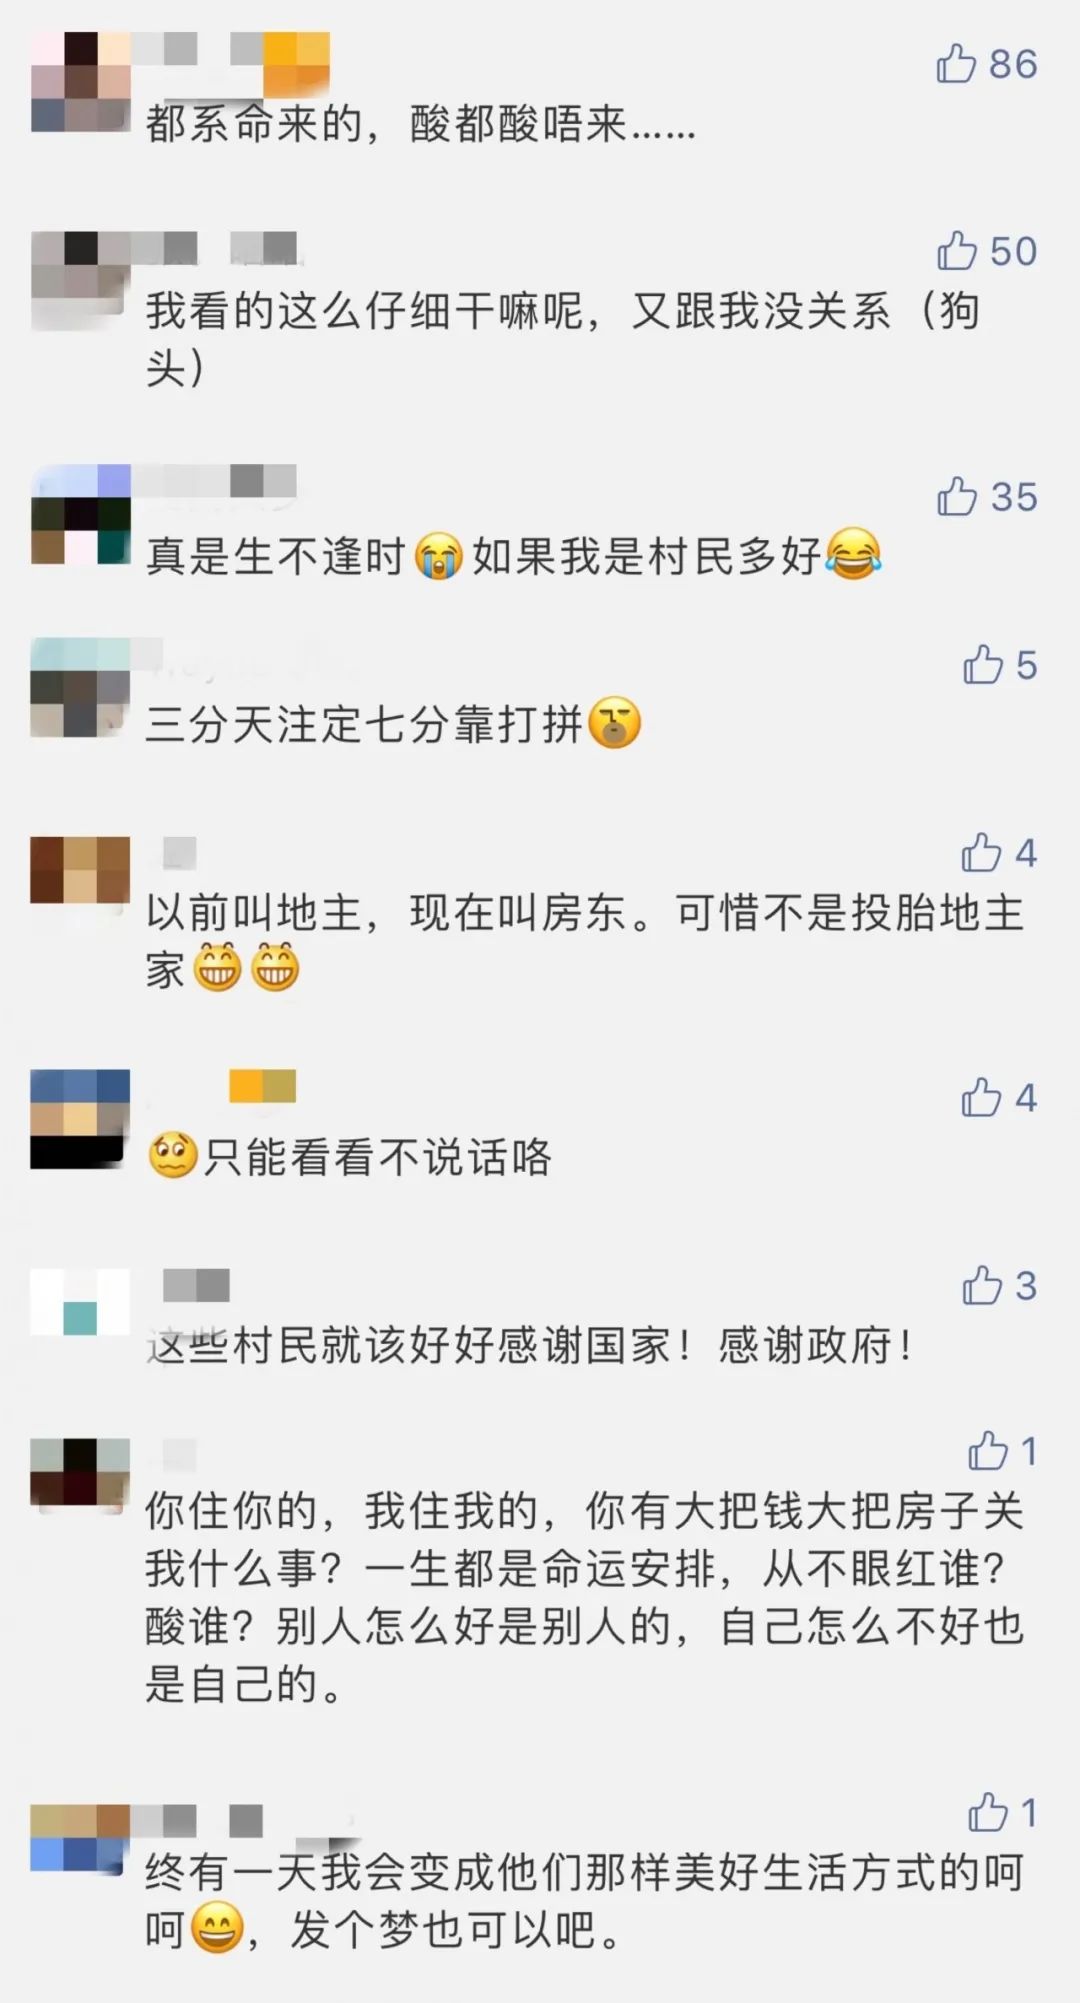Viewport: 1080px width, 2003px height.
Task: Open avatar beside 以前叫地主 comment
Action: (81, 870)
